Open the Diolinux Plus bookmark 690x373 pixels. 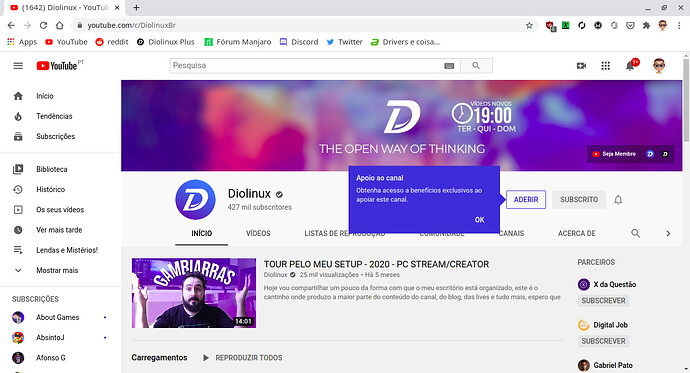165,42
